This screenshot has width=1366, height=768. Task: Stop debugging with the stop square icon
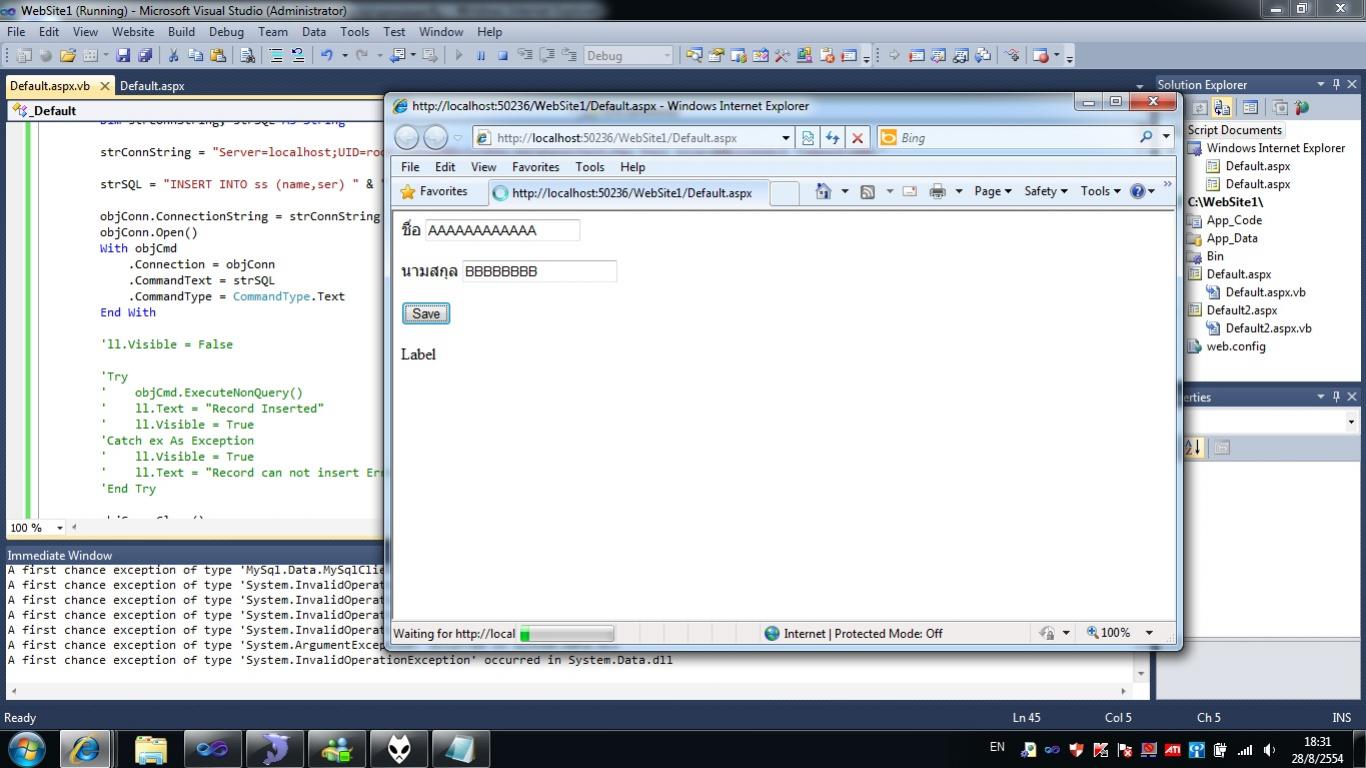click(503, 56)
